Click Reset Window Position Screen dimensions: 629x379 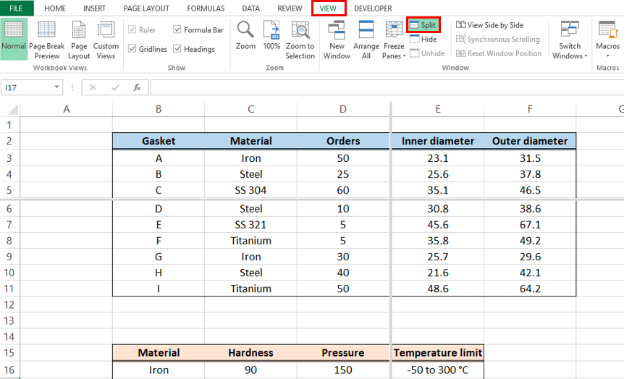pos(499,53)
